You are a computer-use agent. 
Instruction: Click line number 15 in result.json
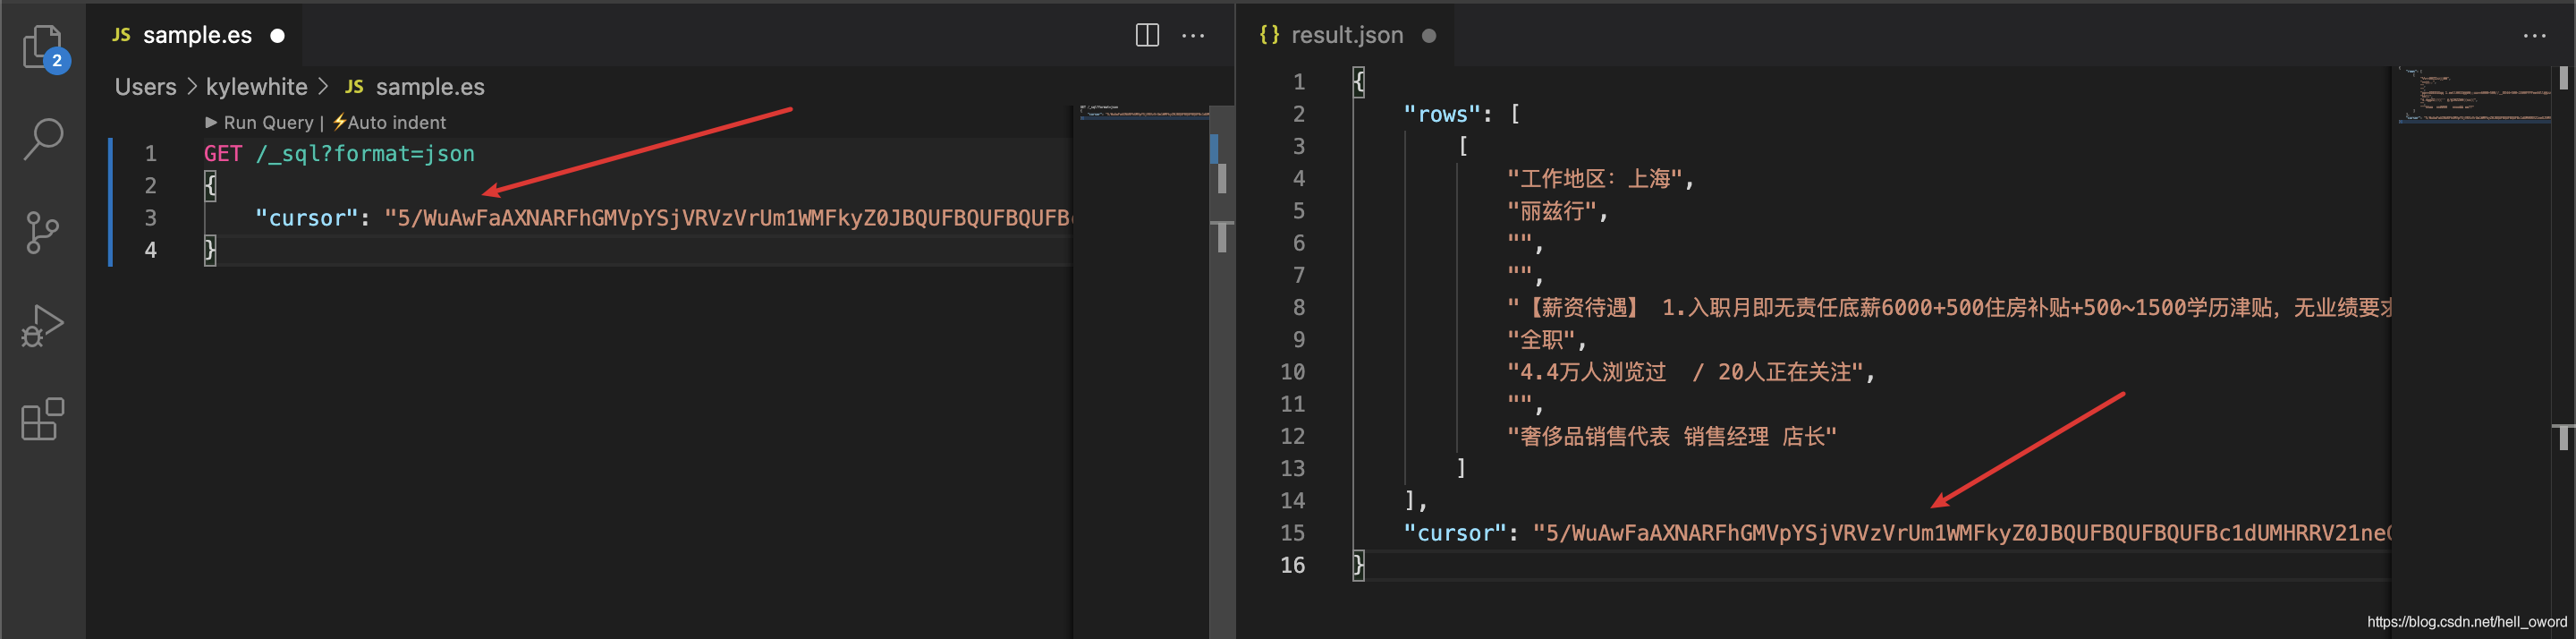(x=1292, y=533)
